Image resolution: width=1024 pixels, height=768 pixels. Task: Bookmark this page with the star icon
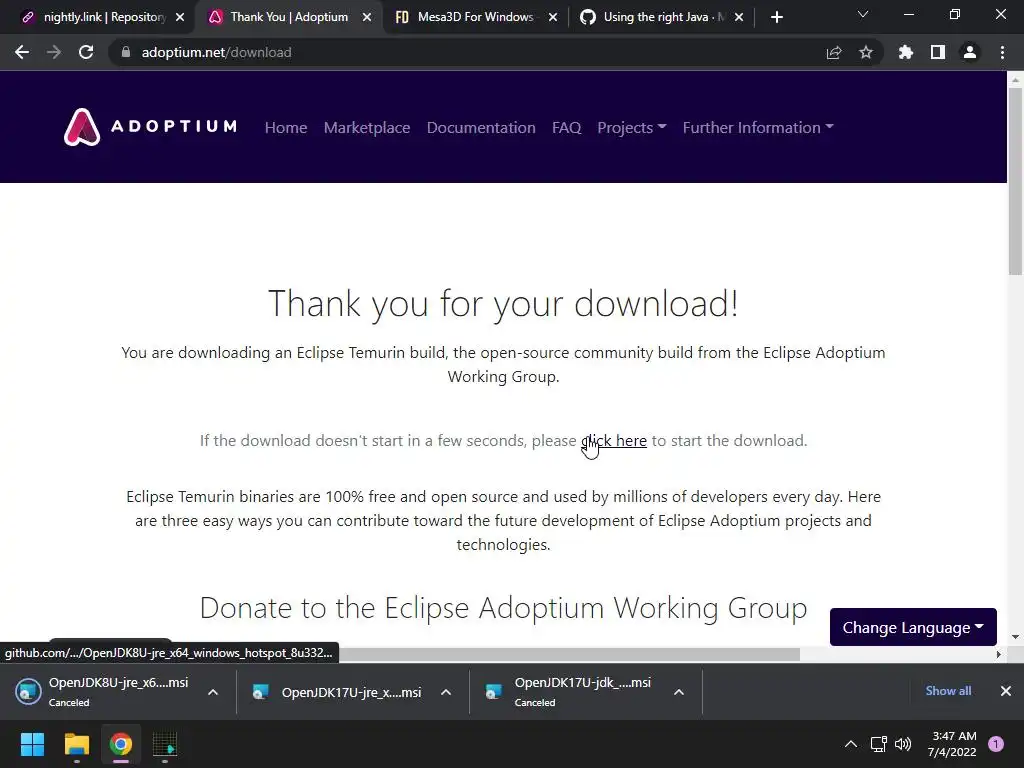pos(866,52)
